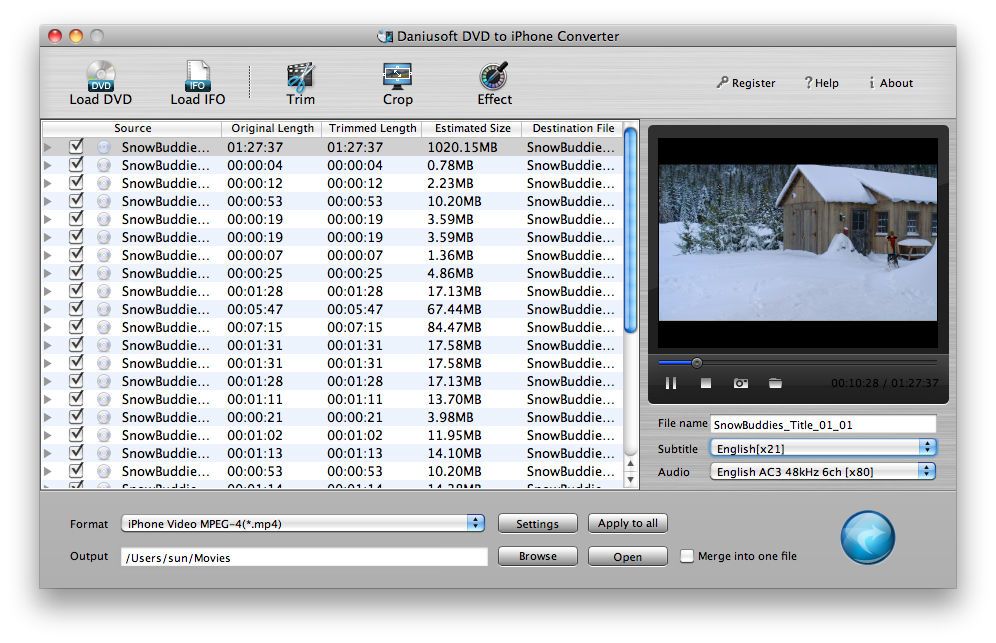
Task: Click the title list vertical scrollbar
Action: tap(630, 230)
